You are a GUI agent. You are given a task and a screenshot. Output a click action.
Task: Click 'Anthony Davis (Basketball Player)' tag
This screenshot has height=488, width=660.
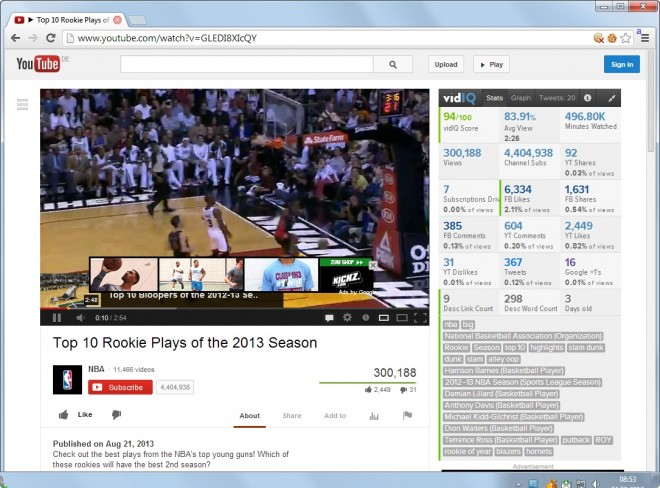click(501, 405)
